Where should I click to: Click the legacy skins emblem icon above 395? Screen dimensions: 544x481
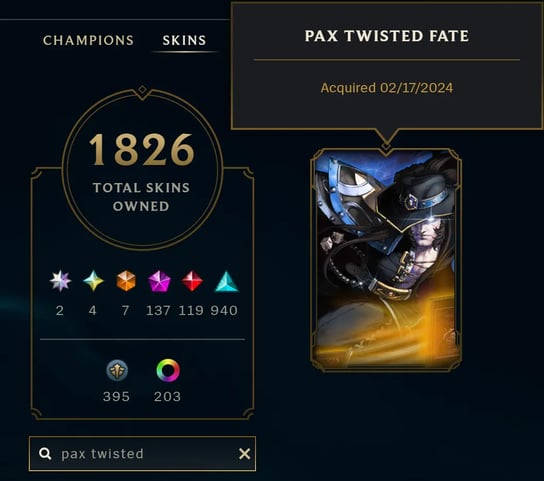point(117,370)
